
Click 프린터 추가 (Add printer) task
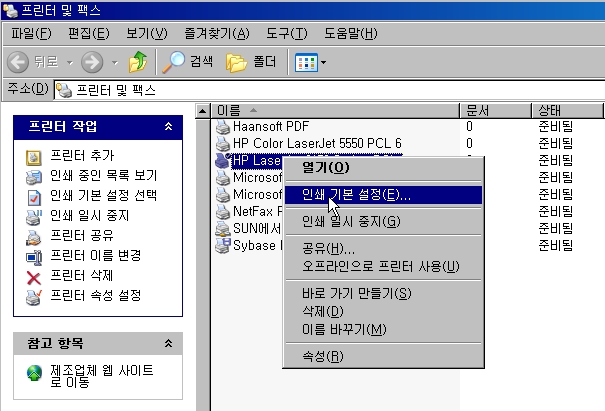(x=82, y=156)
